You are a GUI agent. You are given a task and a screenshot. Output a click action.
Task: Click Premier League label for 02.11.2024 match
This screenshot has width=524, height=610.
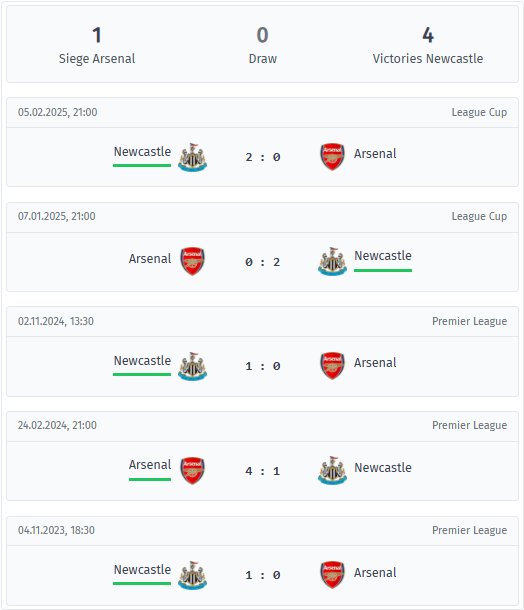pos(470,321)
